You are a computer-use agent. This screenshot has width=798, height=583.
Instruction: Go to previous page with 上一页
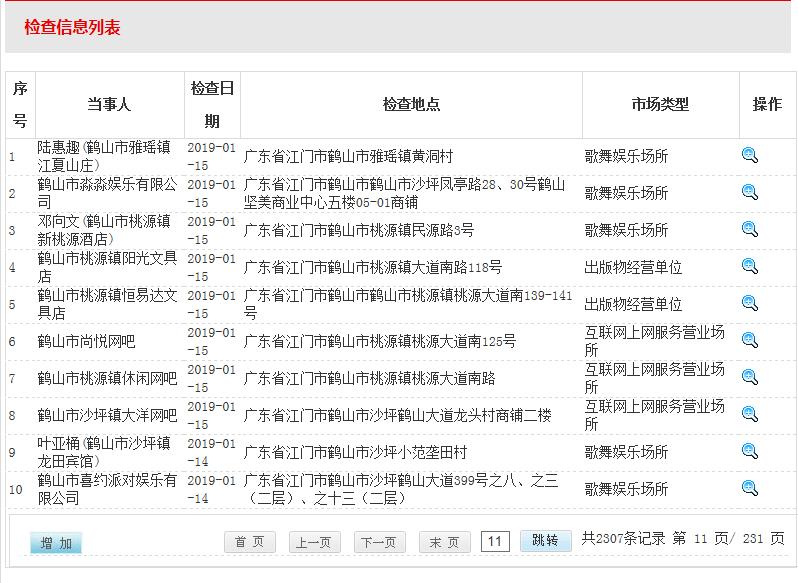[x=314, y=542]
